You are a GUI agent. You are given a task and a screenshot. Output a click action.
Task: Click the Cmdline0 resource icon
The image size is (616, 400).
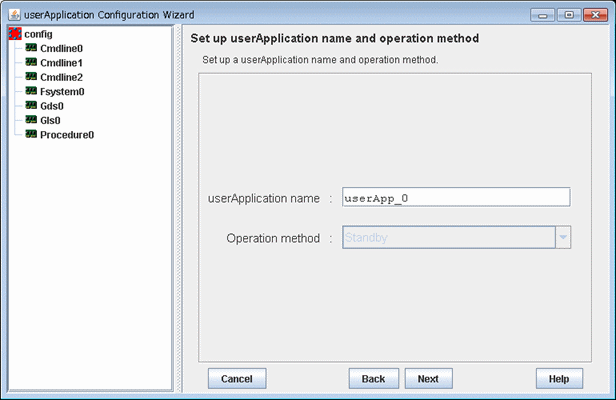coord(31,48)
